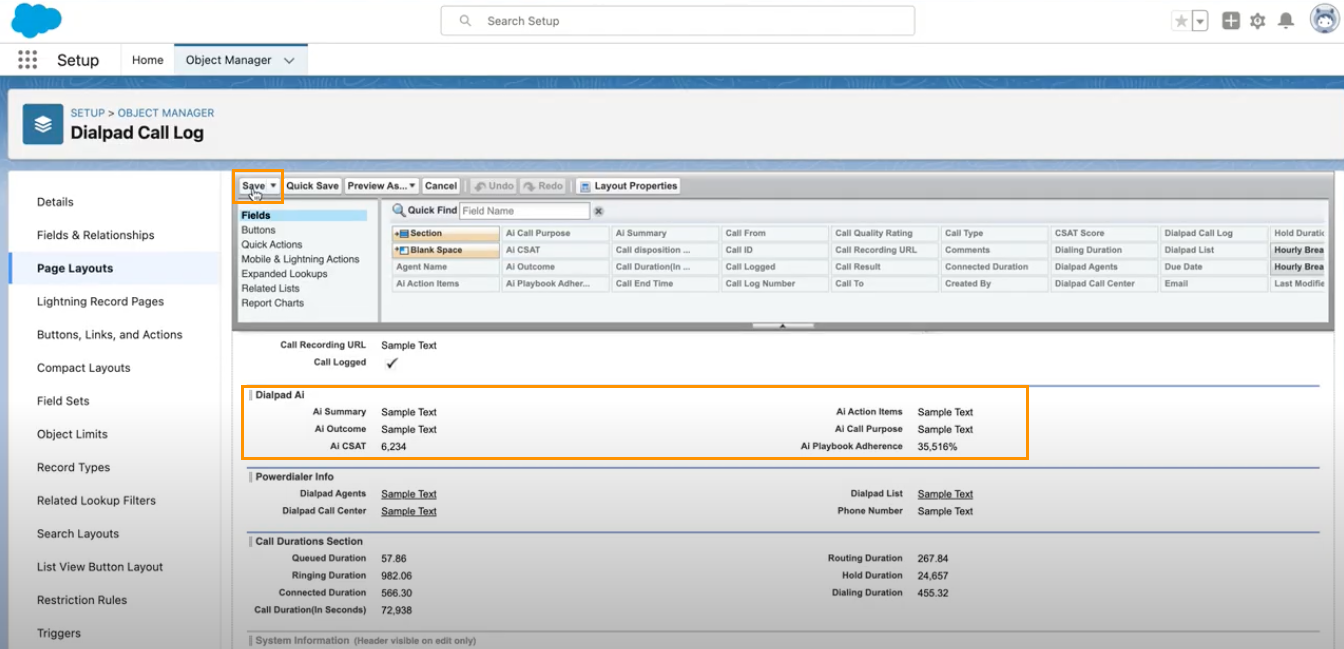
Task: Collapse the palette using the handle arrow
Action: 782,325
